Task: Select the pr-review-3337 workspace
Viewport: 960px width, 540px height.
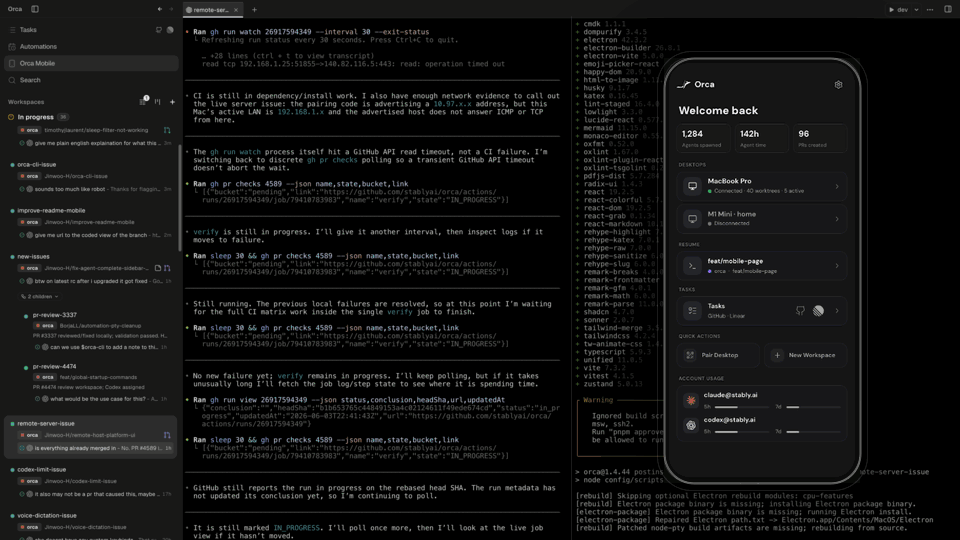Action: pyautogui.click(x=54, y=315)
